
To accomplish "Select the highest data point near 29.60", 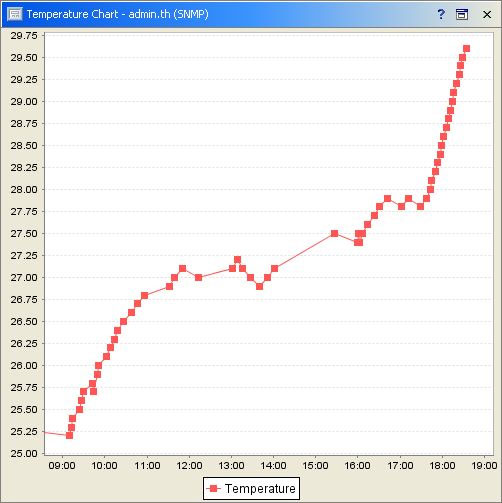I will click(x=466, y=49).
